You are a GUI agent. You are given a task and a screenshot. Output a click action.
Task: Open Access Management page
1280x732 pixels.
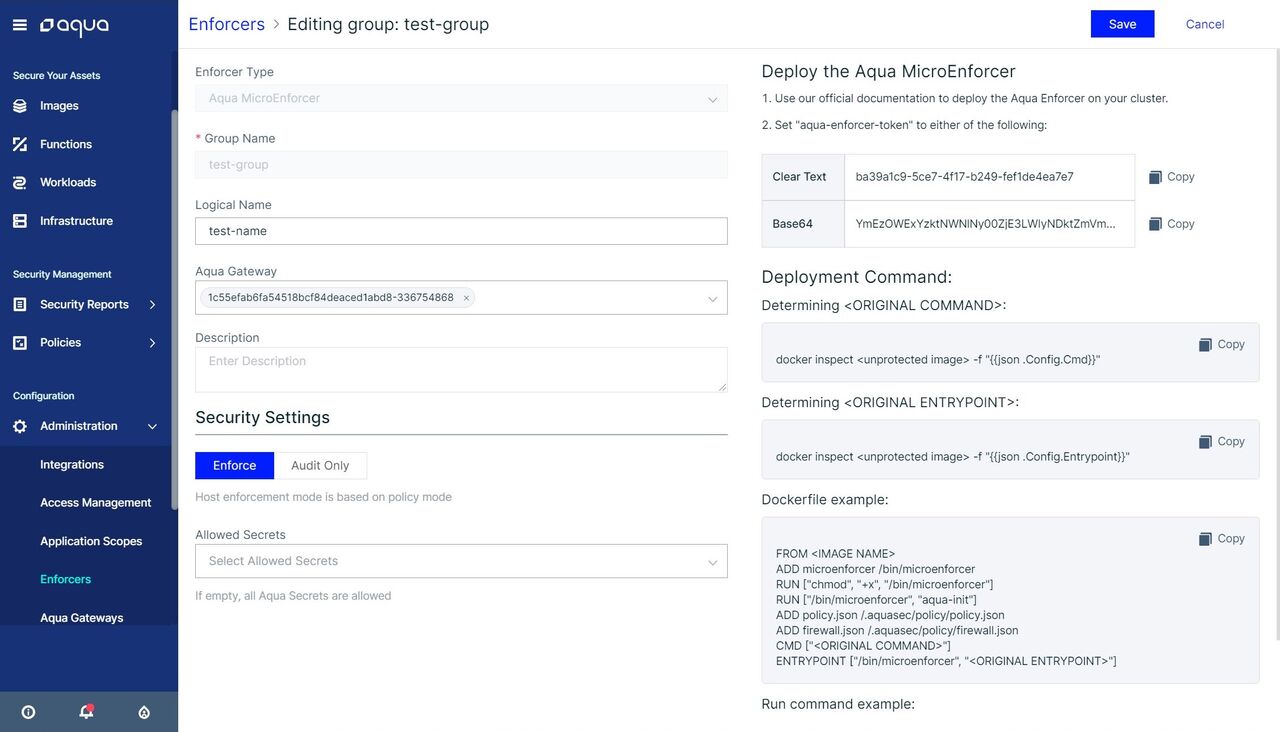pyautogui.click(x=96, y=503)
